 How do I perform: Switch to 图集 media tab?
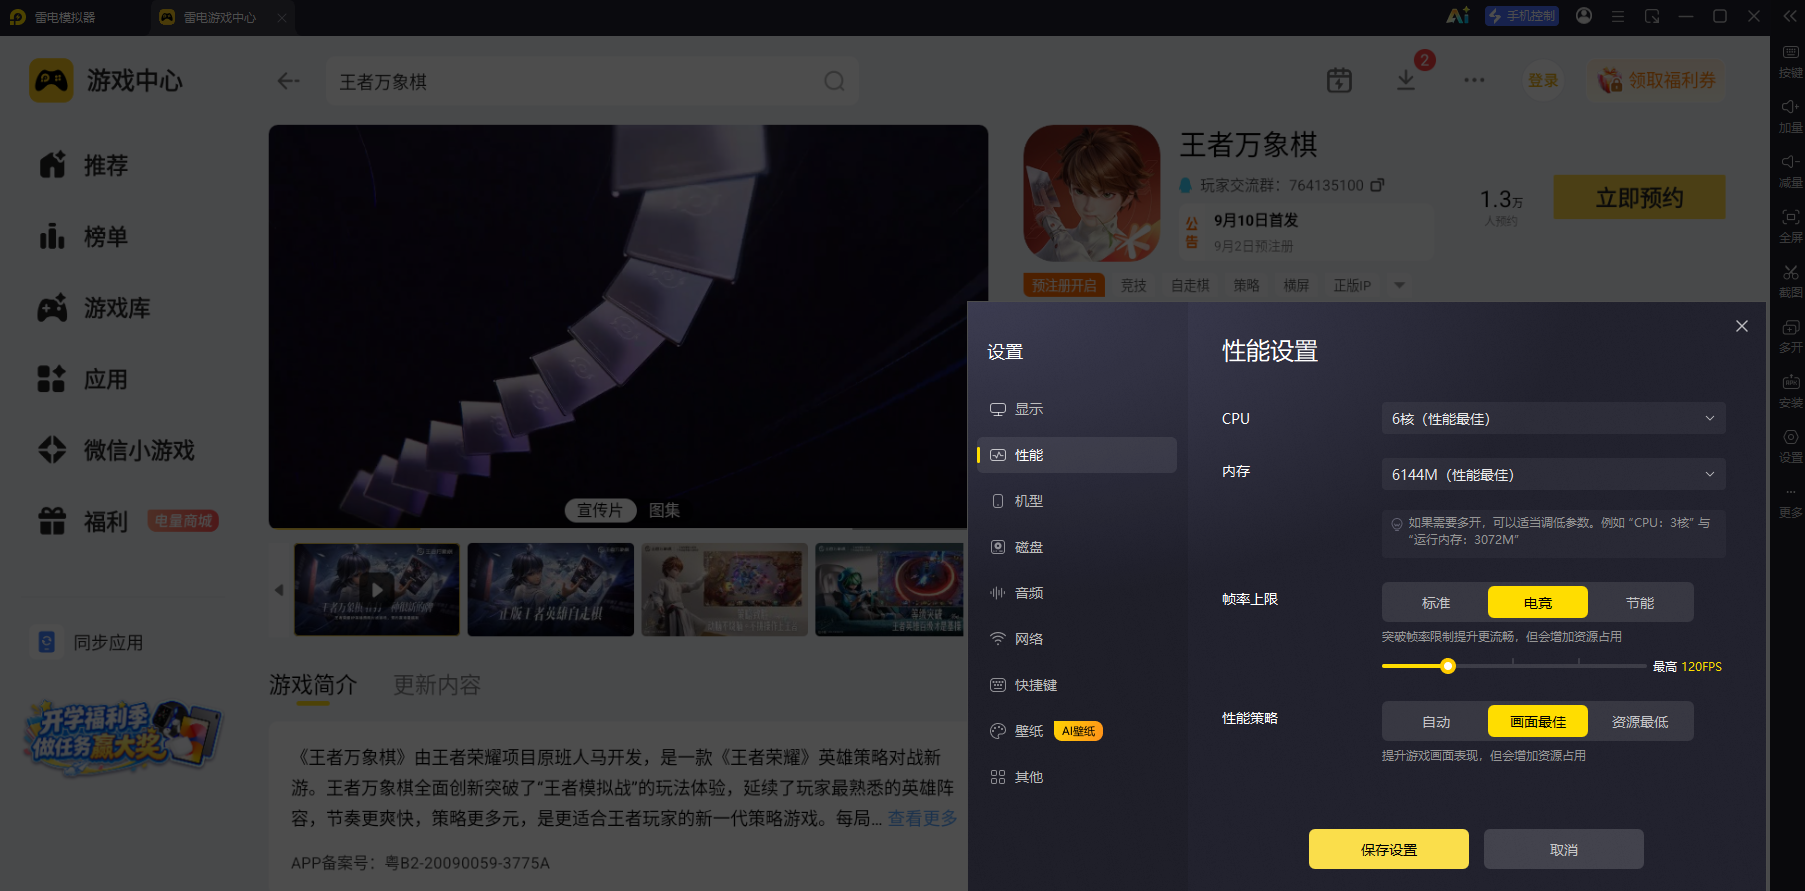664,510
